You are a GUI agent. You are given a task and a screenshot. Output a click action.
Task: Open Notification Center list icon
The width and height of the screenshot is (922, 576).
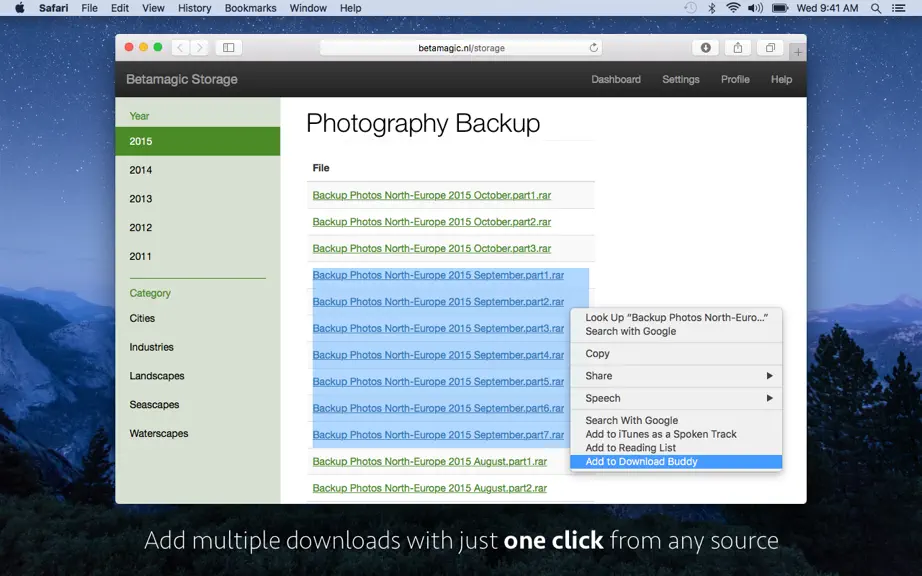pos(898,8)
